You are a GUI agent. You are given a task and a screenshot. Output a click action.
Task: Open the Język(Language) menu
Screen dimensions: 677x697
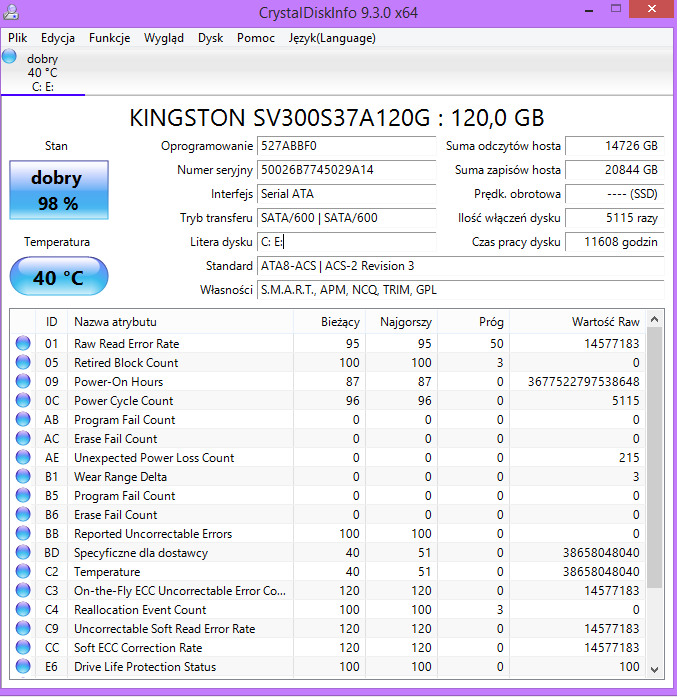(332, 38)
